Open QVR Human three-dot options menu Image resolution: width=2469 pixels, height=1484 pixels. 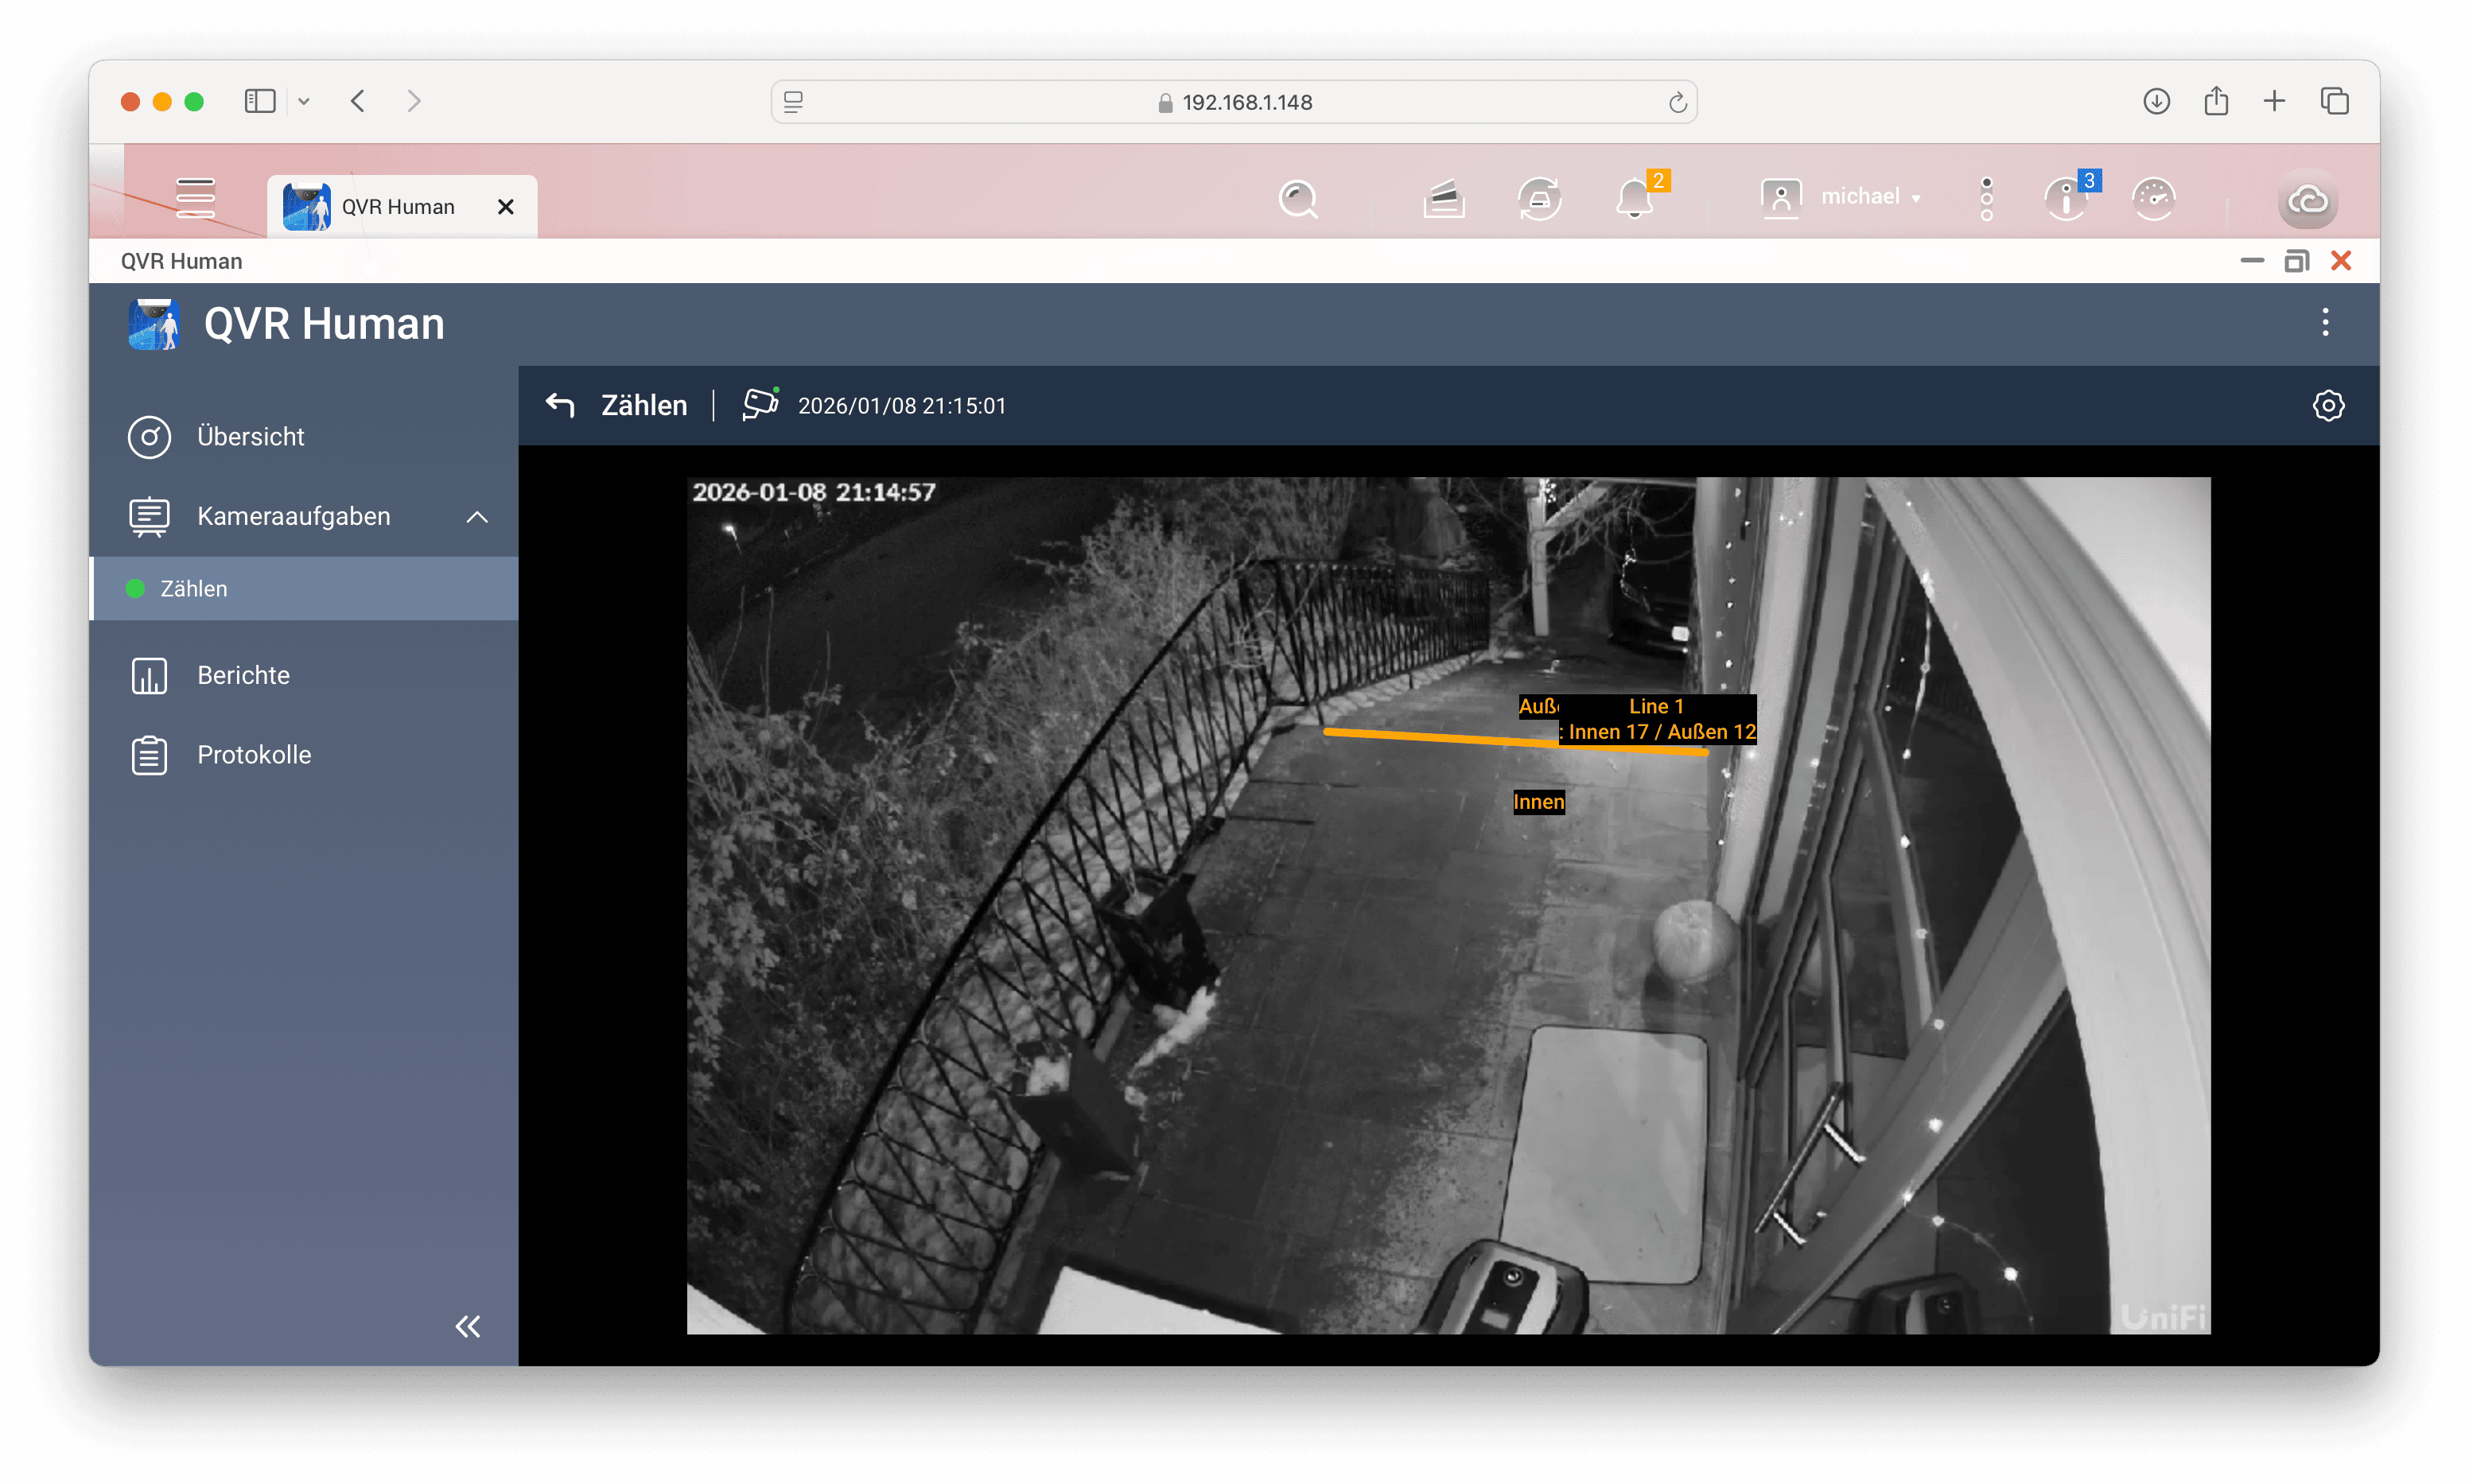(2325, 322)
